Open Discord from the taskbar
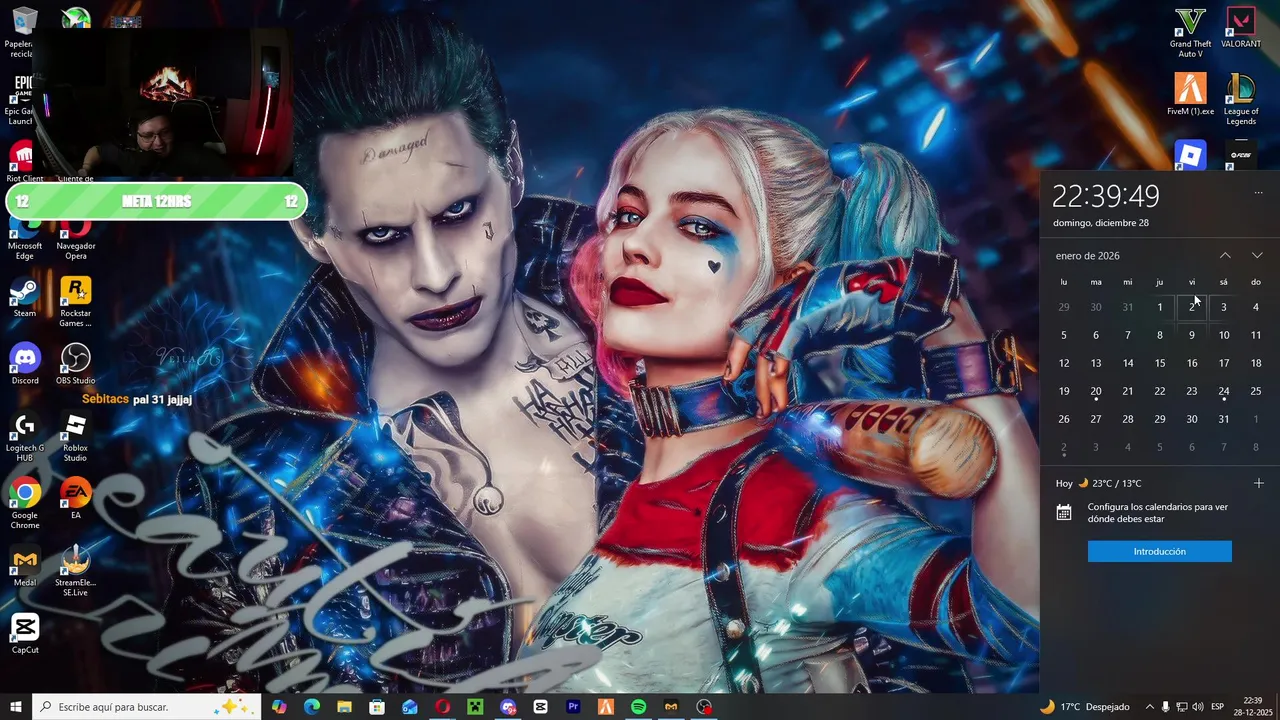Screen dimensions: 1280x720 coord(508,707)
